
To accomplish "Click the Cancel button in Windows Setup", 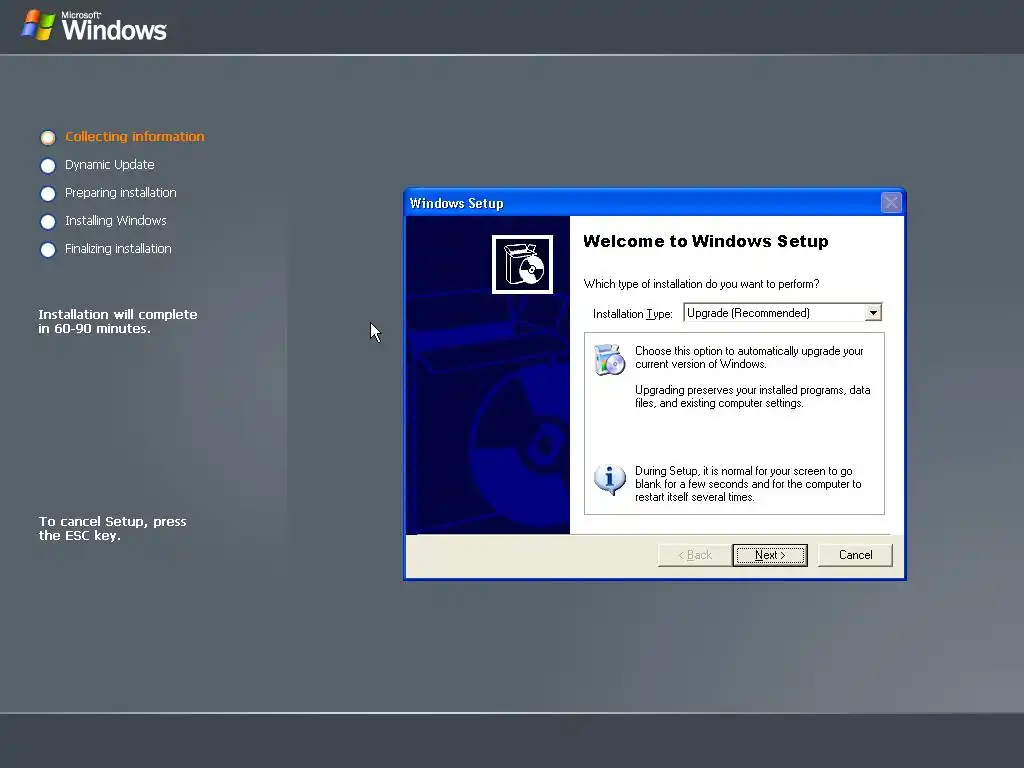I will [855, 555].
